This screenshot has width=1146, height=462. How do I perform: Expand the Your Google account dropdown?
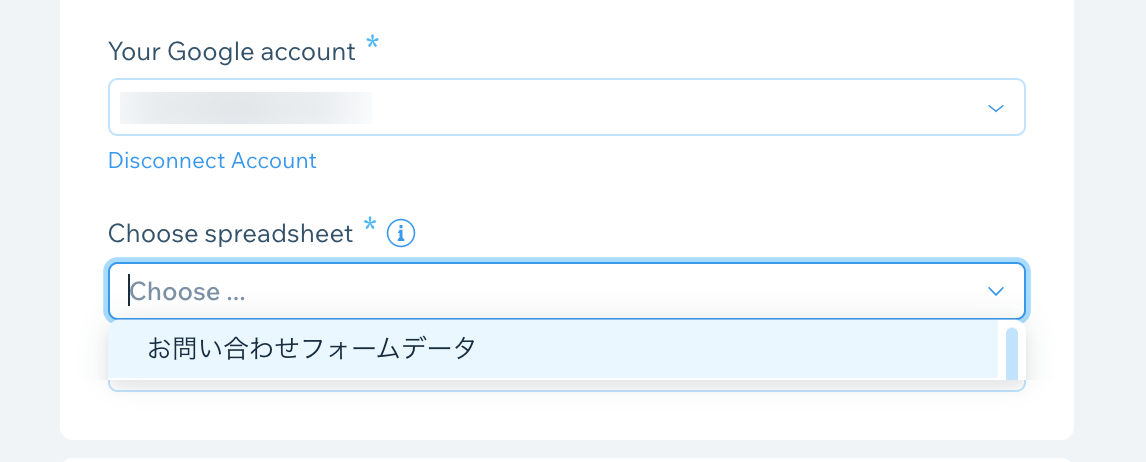(x=566, y=107)
